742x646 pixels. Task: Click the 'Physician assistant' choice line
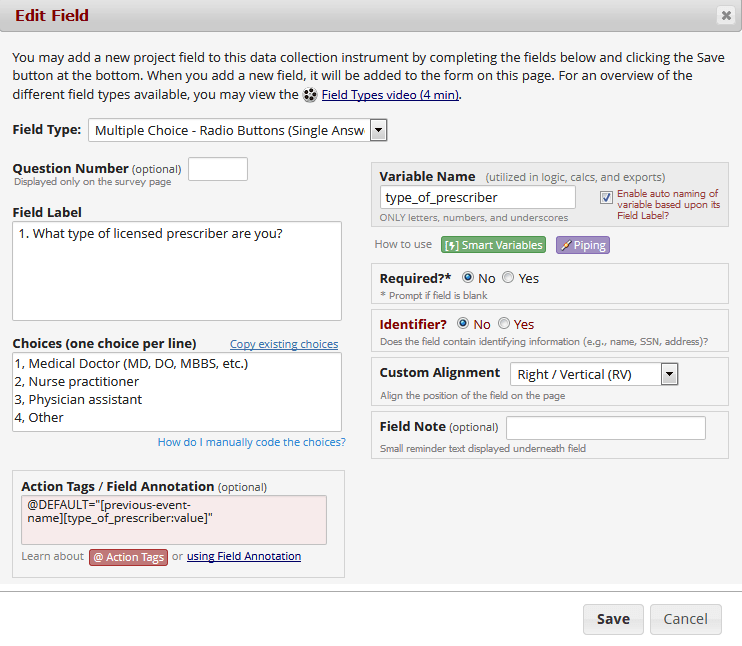pyautogui.click(x=78, y=399)
